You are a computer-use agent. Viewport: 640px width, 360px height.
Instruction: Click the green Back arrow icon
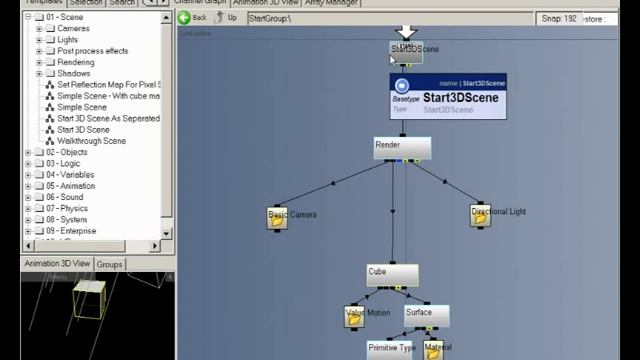[184, 18]
